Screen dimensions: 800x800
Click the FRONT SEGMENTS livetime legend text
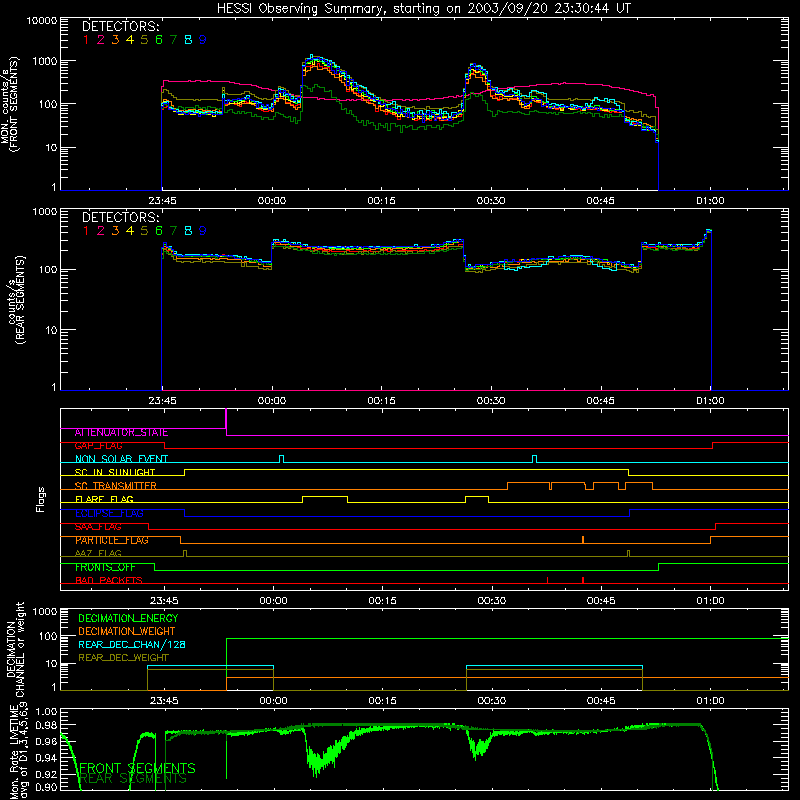[x=137, y=768]
